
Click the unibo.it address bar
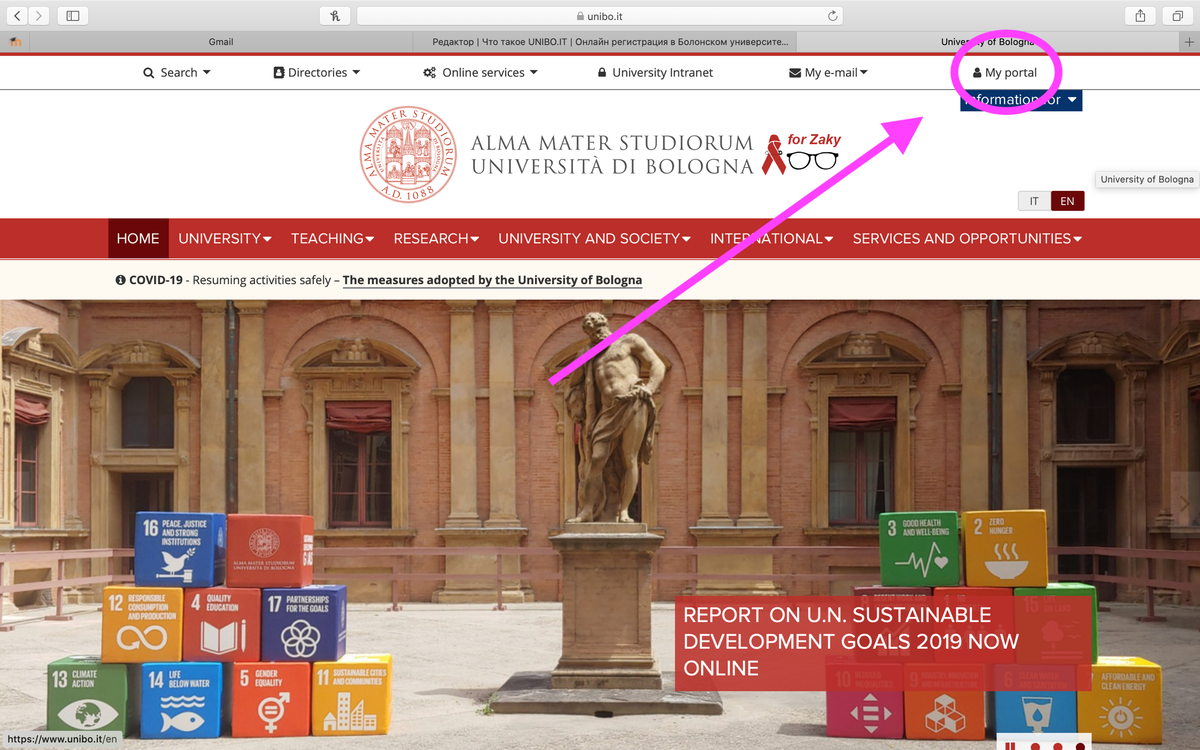pyautogui.click(x=600, y=16)
